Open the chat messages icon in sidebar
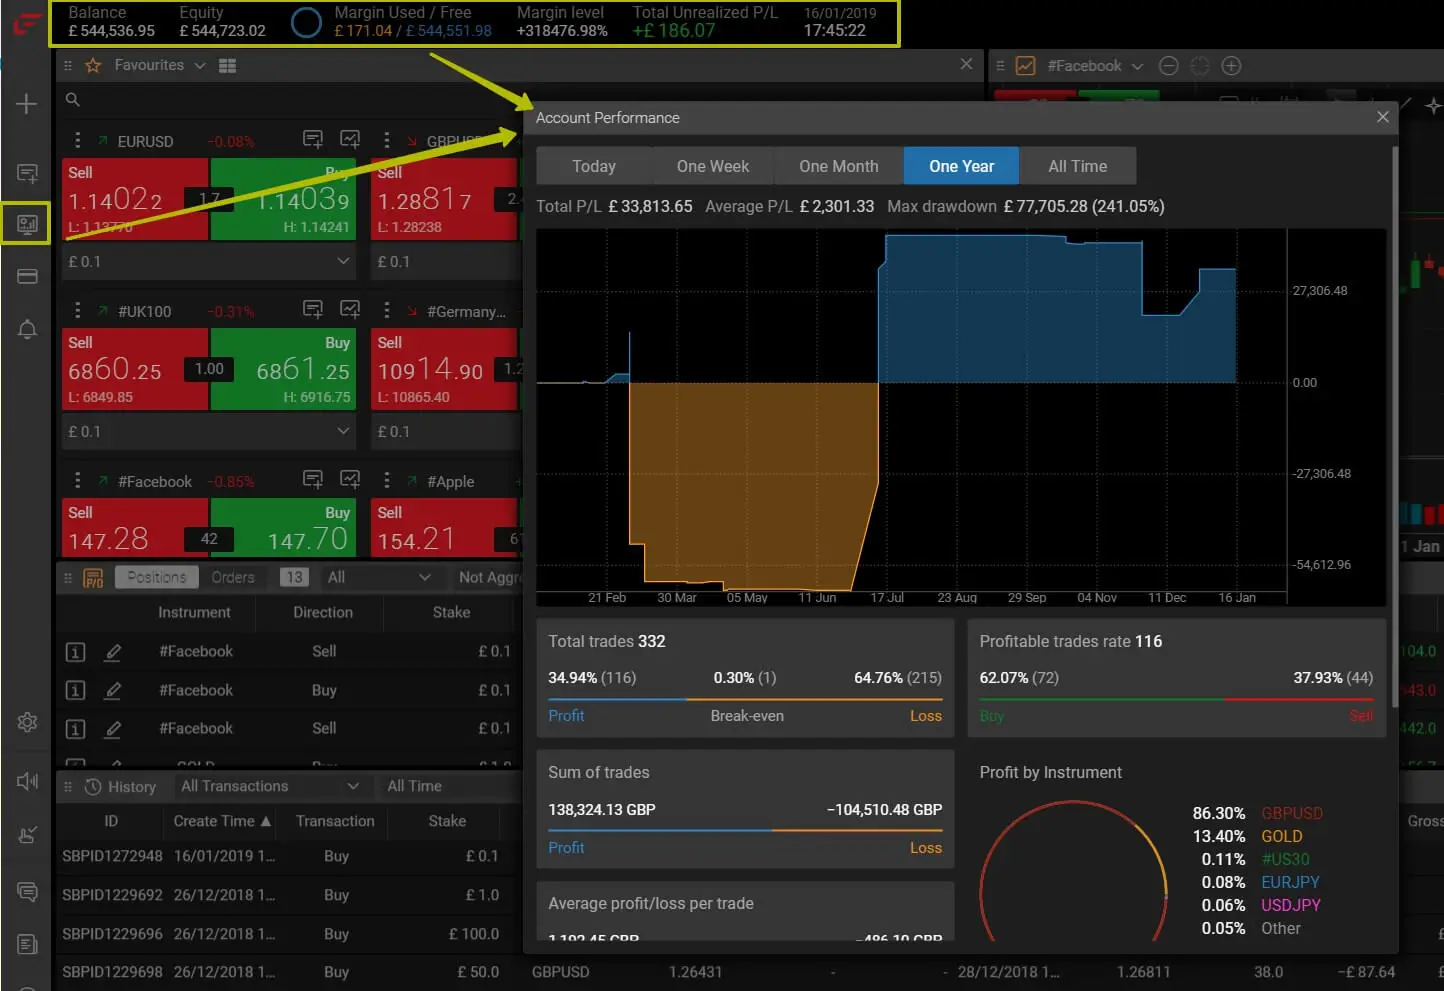The width and height of the screenshot is (1444, 991). (x=27, y=891)
